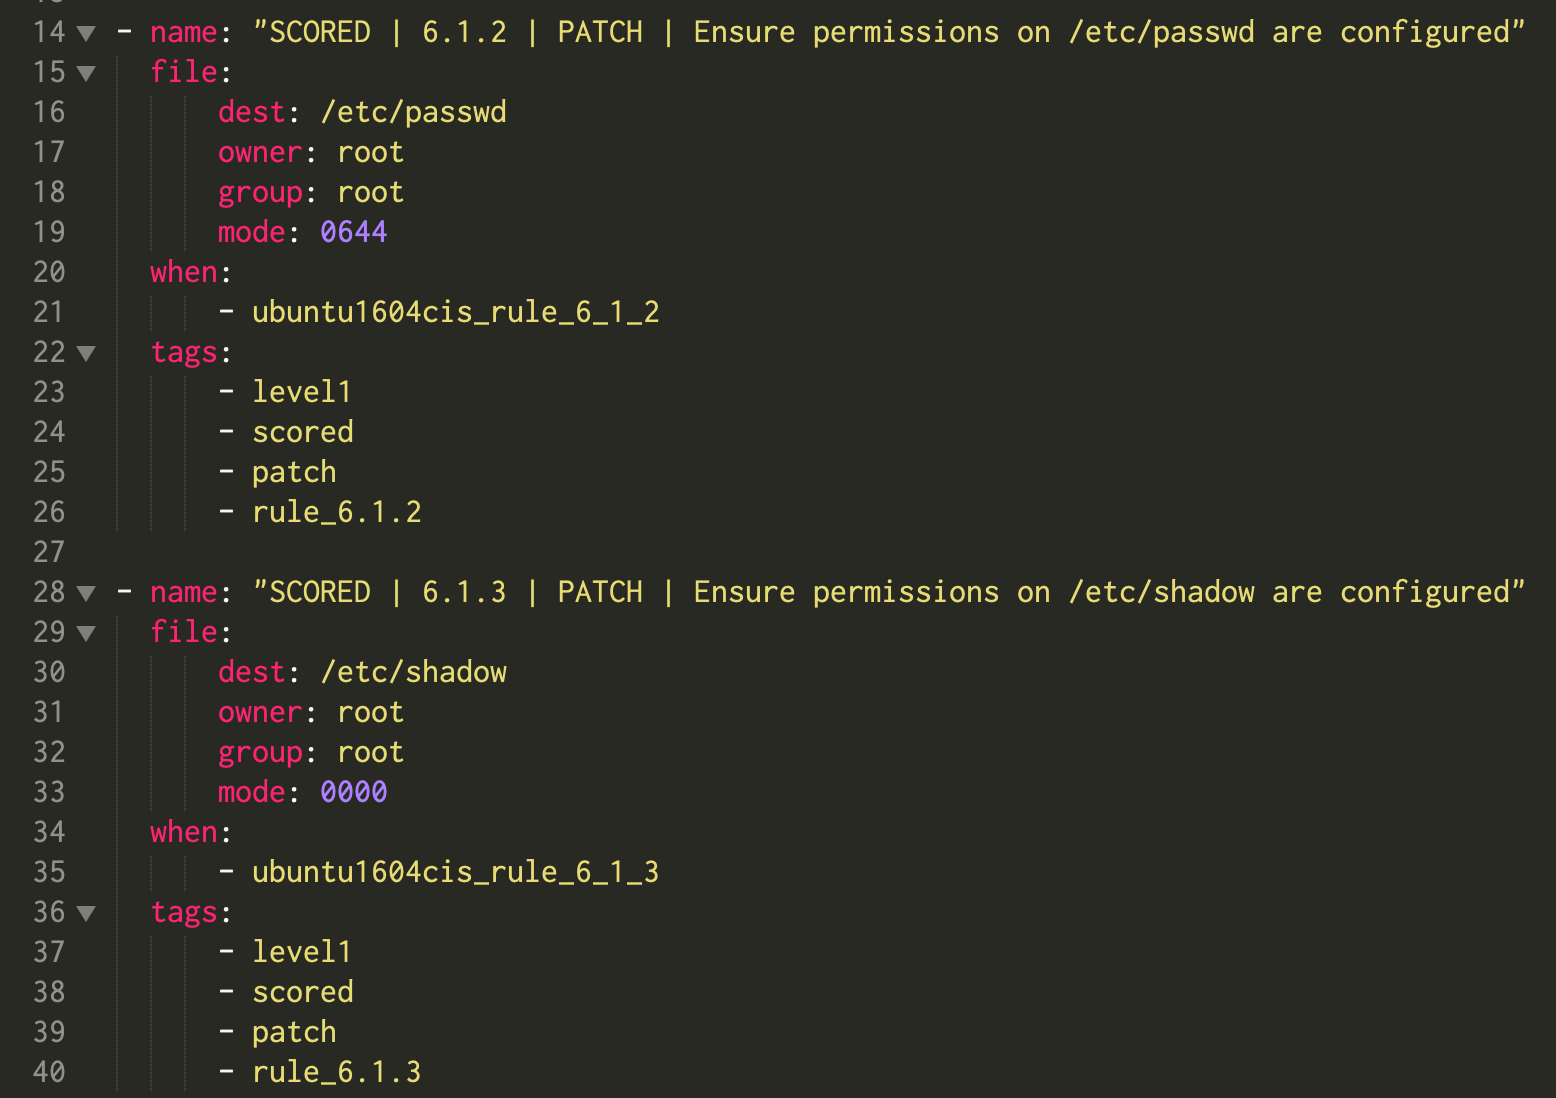Click the rule_6.1.3 tag entry
Screen dimensions: 1556x1098
tap(337, 1073)
